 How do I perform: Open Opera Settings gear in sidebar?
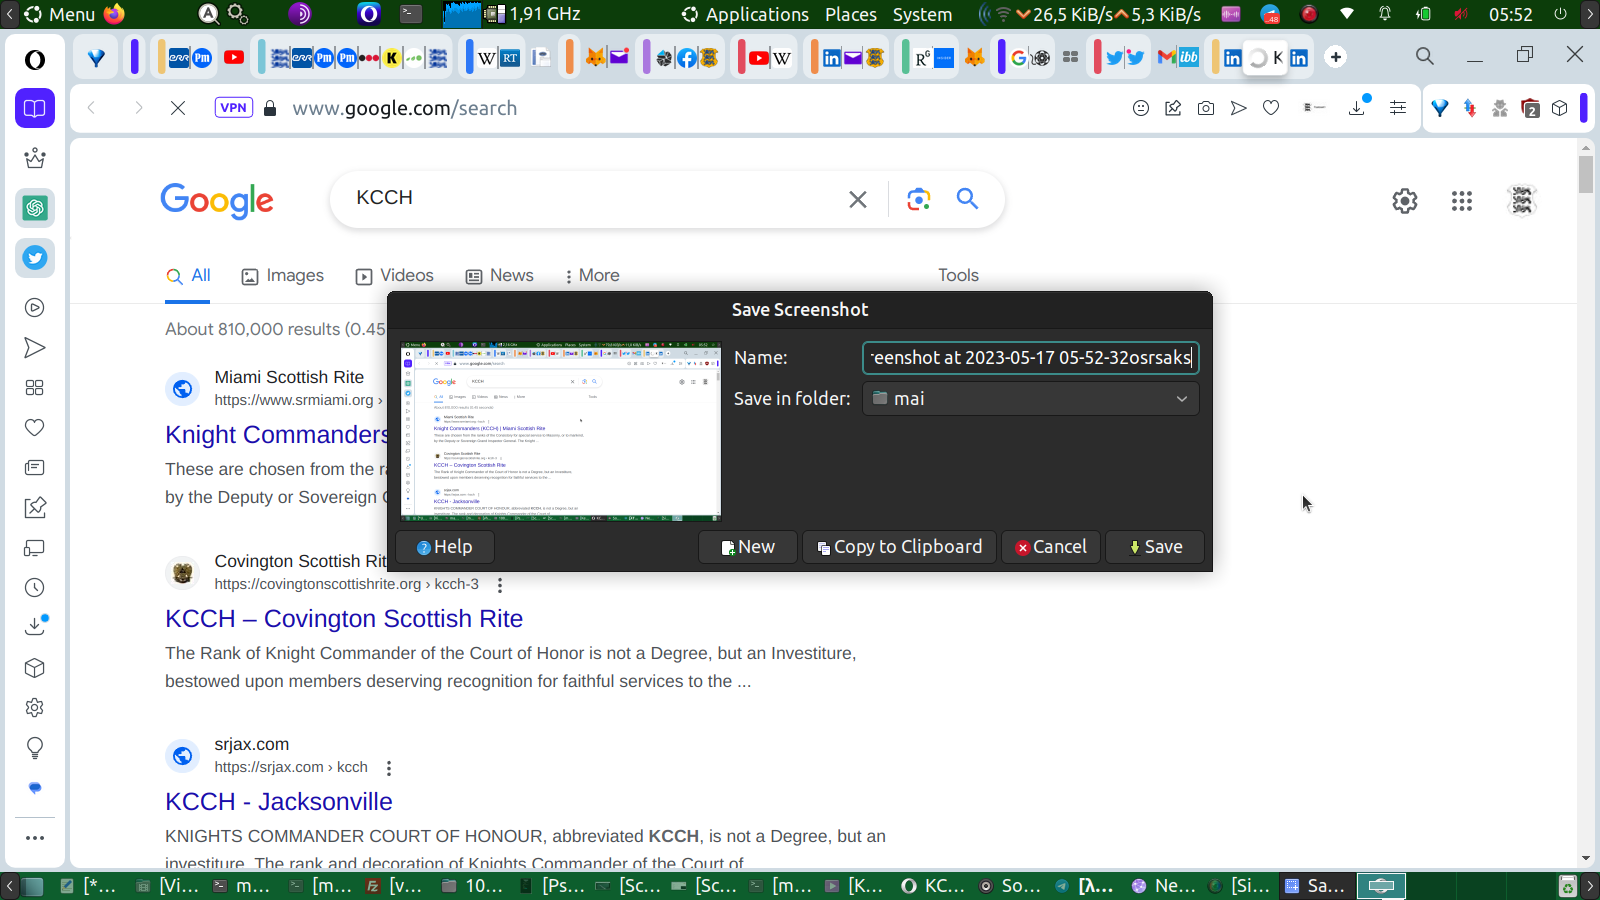click(x=35, y=708)
